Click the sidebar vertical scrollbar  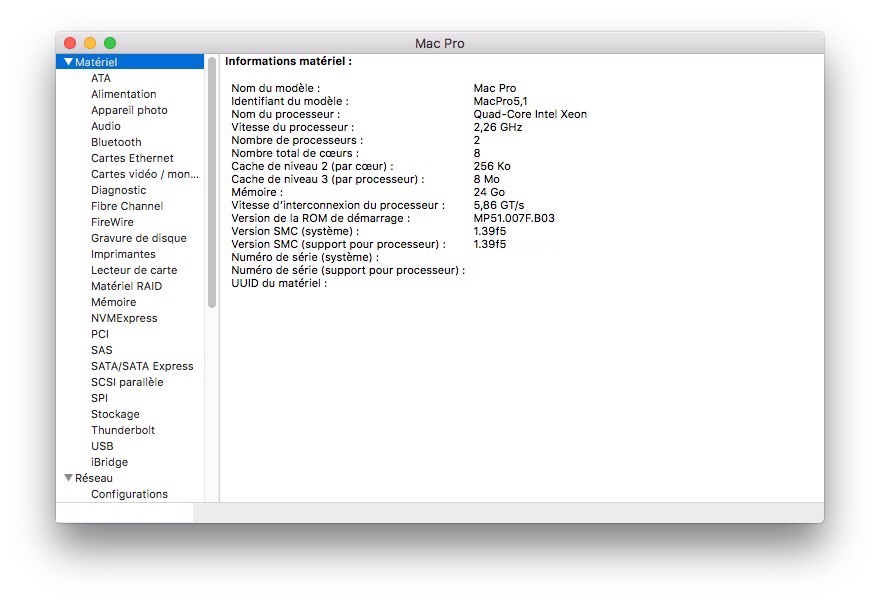click(x=212, y=182)
